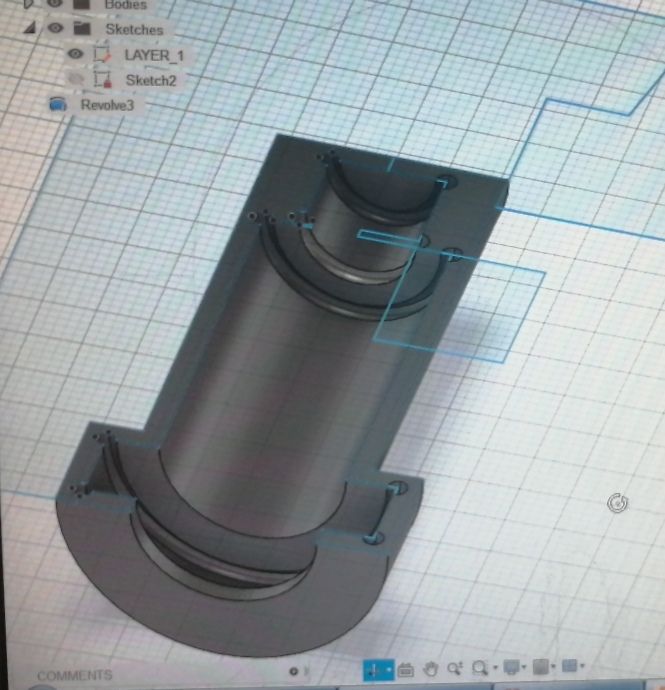
Task: Expand the Grid and Snaps dropdown arrow
Action: [x=553, y=666]
